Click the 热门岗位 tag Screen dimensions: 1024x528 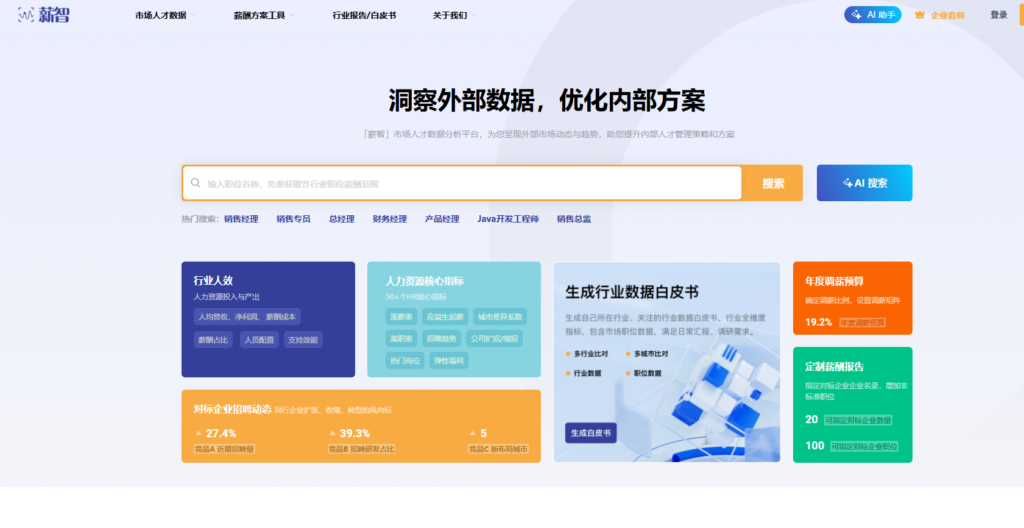[405, 360]
